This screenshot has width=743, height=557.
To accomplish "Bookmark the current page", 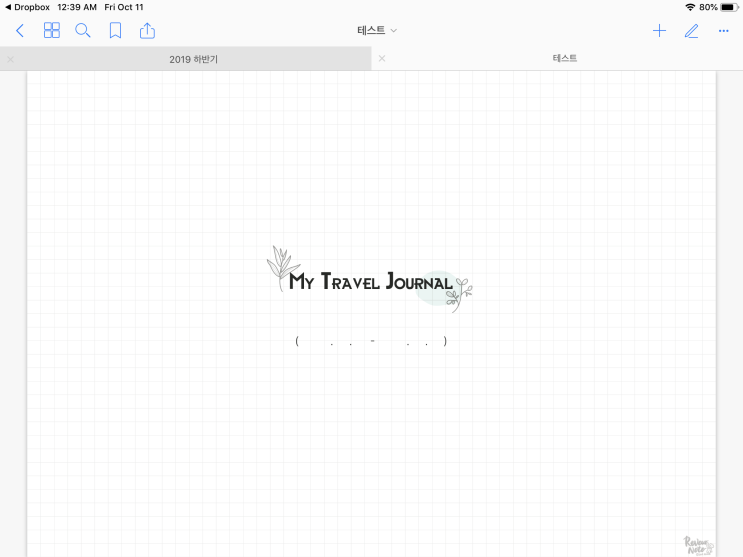I will (x=115, y=31).
